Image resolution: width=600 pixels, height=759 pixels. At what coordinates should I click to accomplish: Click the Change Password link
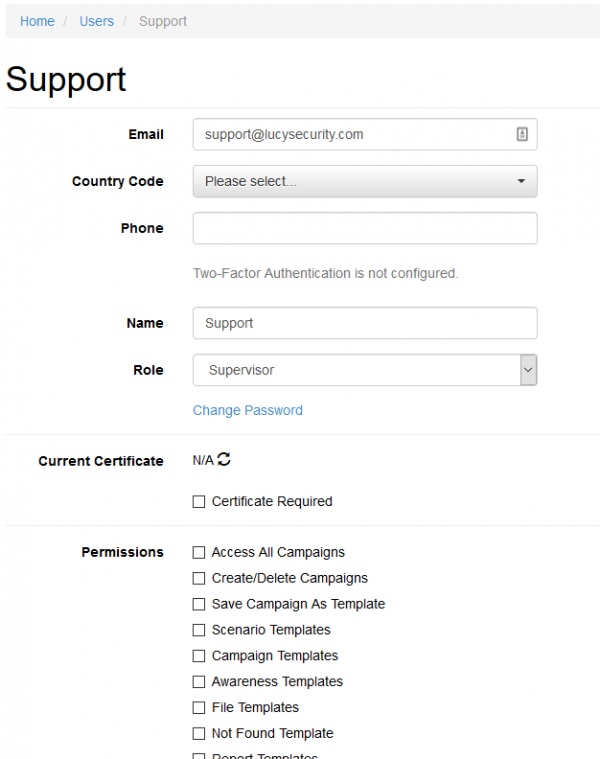(x=248, y=410)
